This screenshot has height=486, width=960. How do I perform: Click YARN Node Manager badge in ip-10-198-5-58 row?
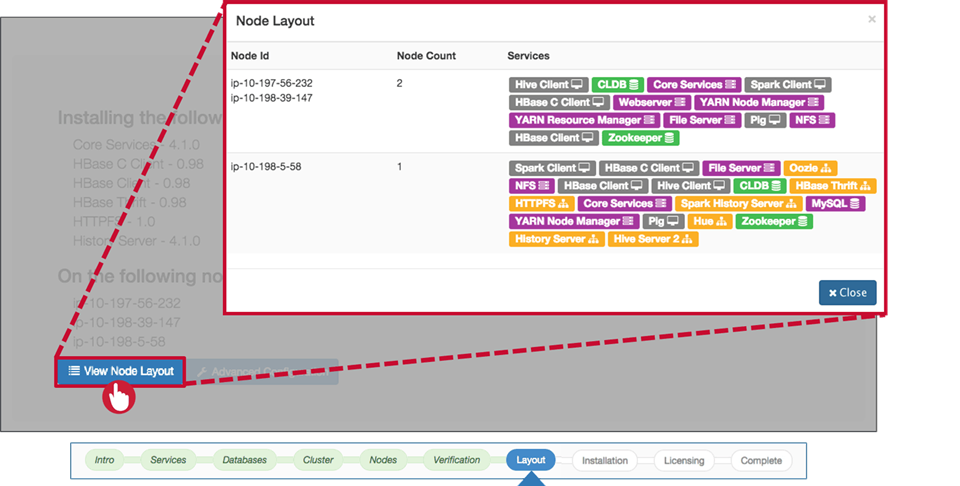coord(574,221)
